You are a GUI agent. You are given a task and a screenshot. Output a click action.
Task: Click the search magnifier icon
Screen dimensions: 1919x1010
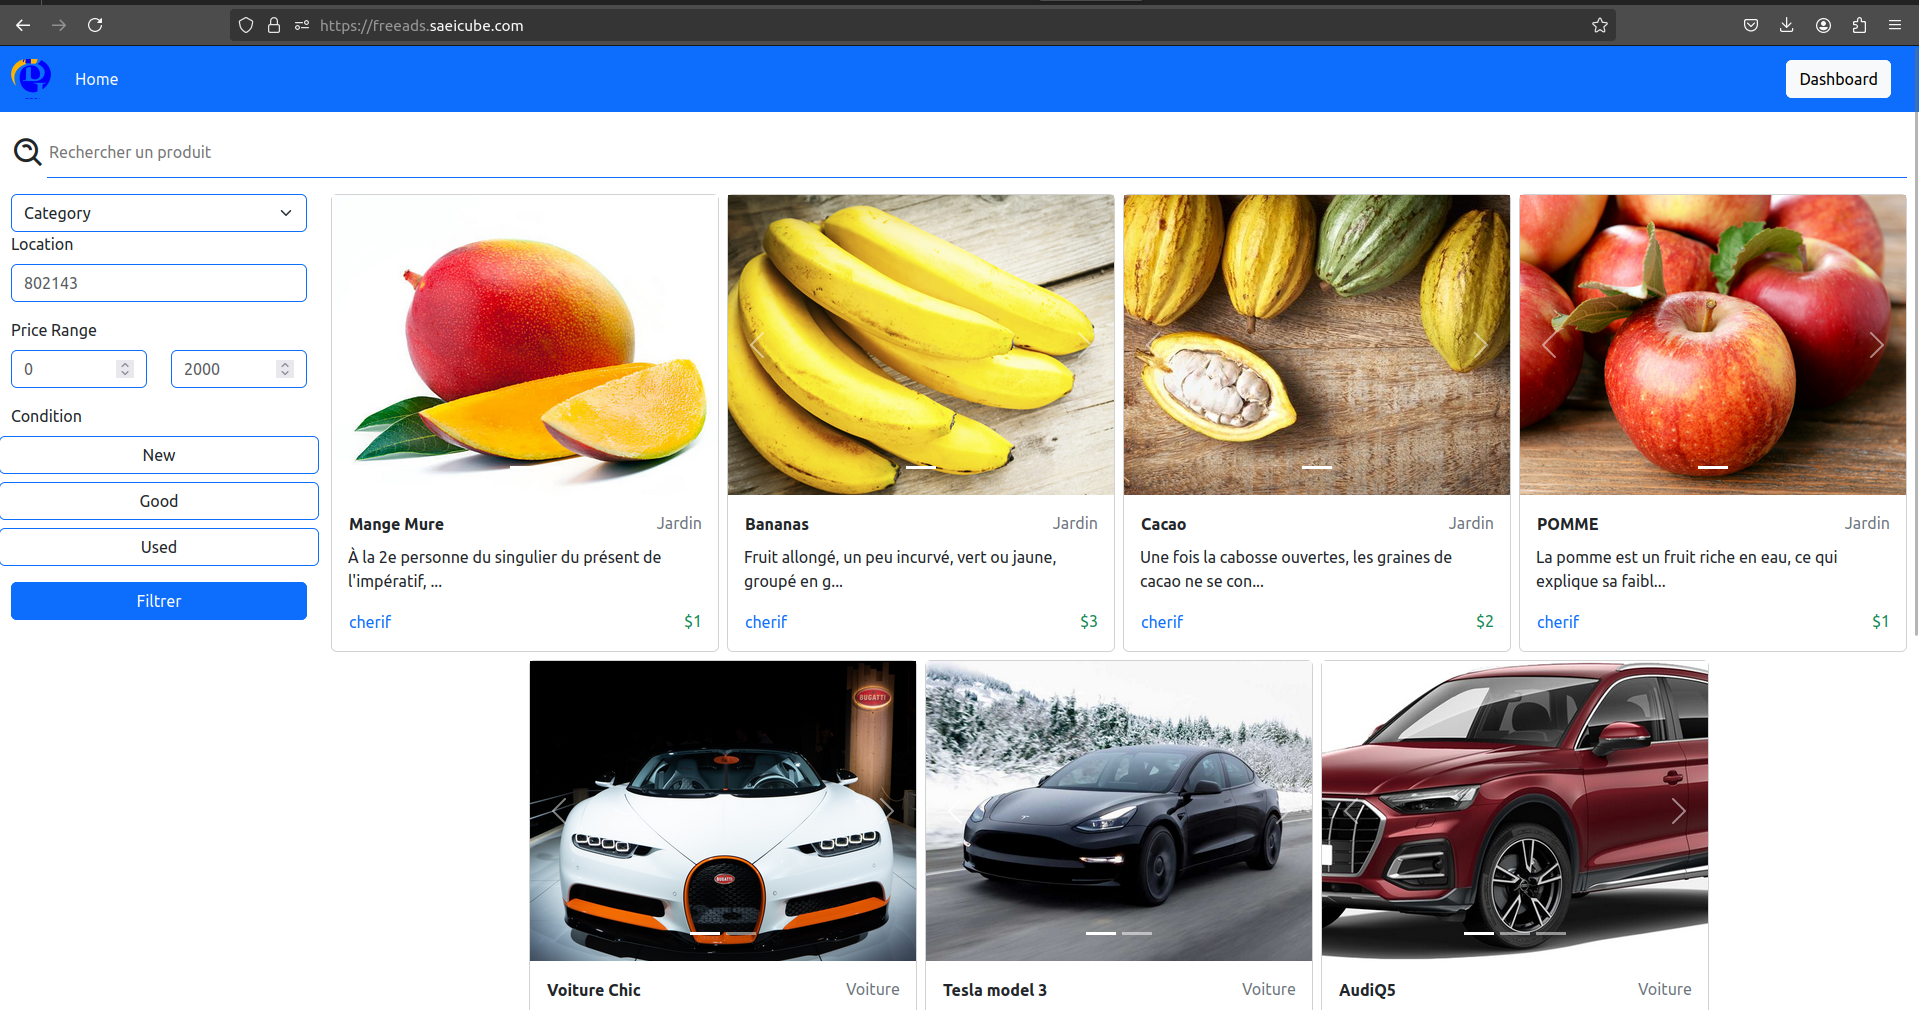pos(27,152)
